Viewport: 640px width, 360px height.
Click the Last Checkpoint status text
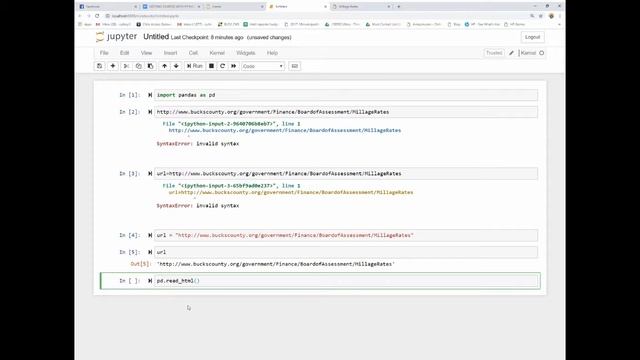pos(207,38)
